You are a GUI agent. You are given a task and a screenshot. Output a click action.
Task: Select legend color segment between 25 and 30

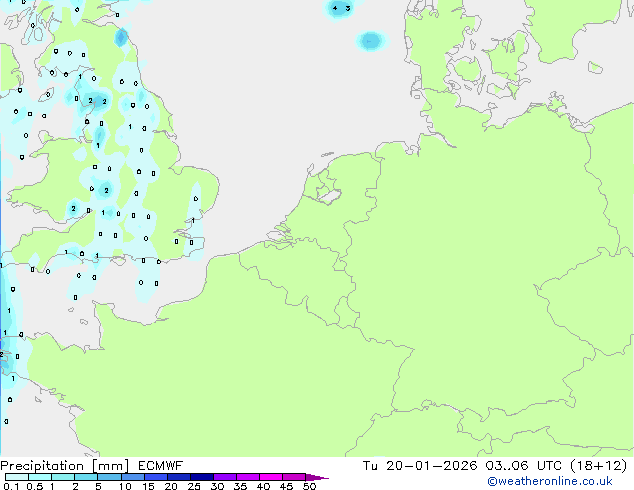coord(204,478)
